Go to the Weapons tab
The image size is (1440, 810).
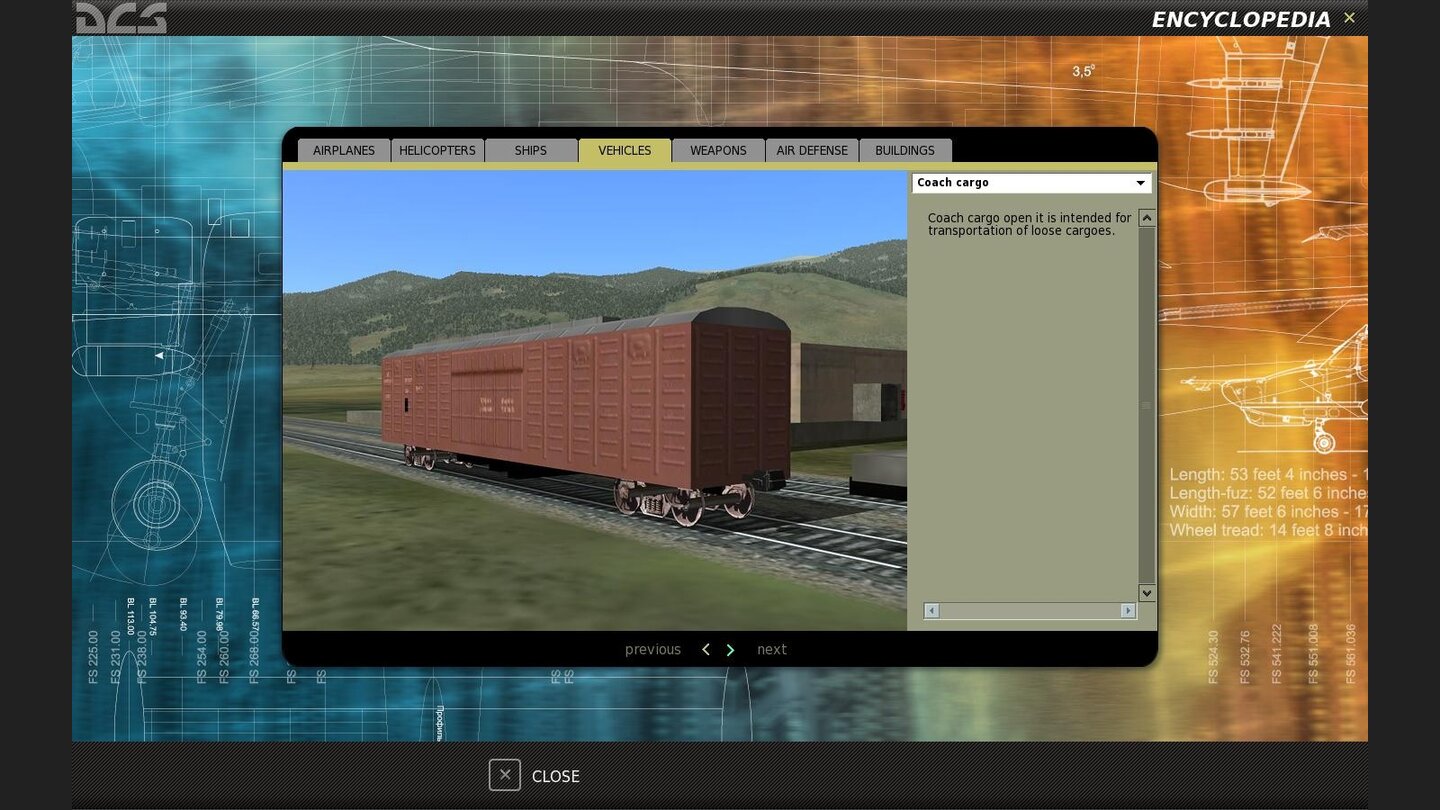(718, 150)
